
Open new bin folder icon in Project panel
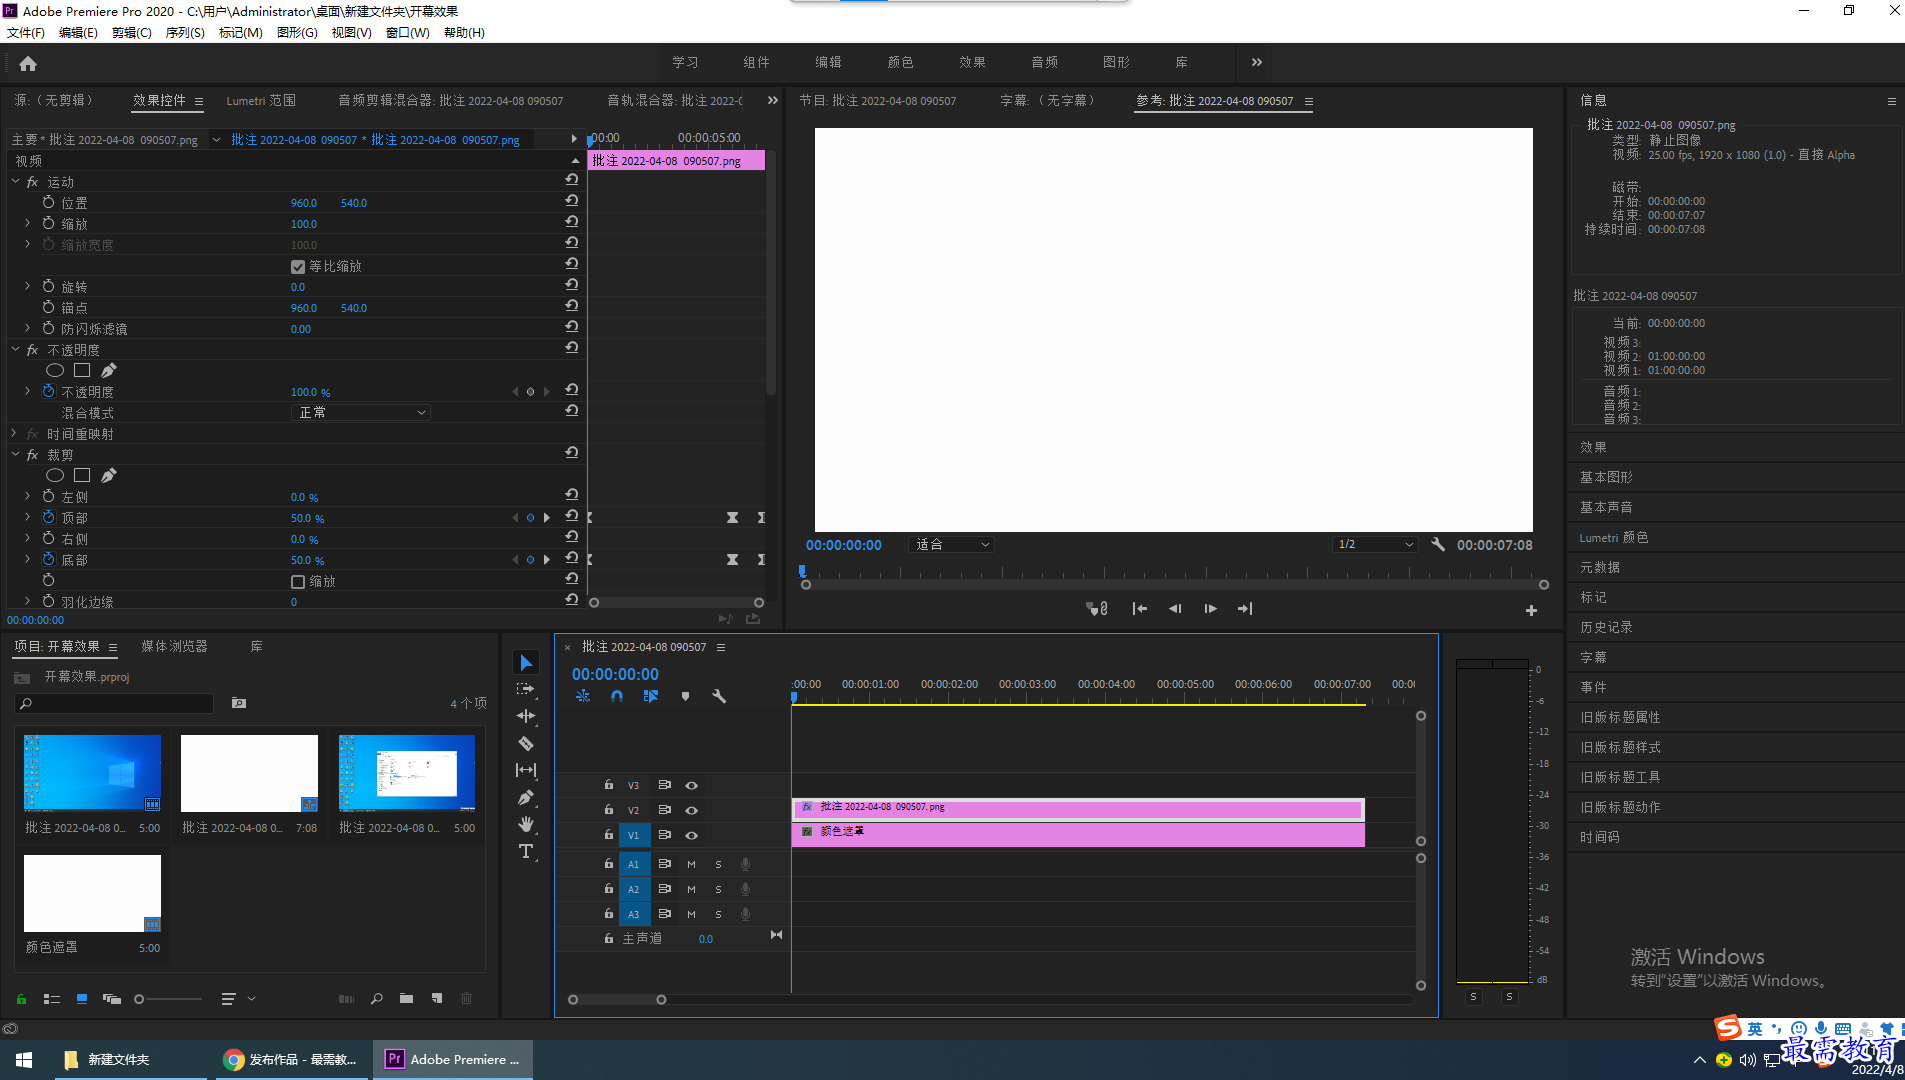click(407, 998)
